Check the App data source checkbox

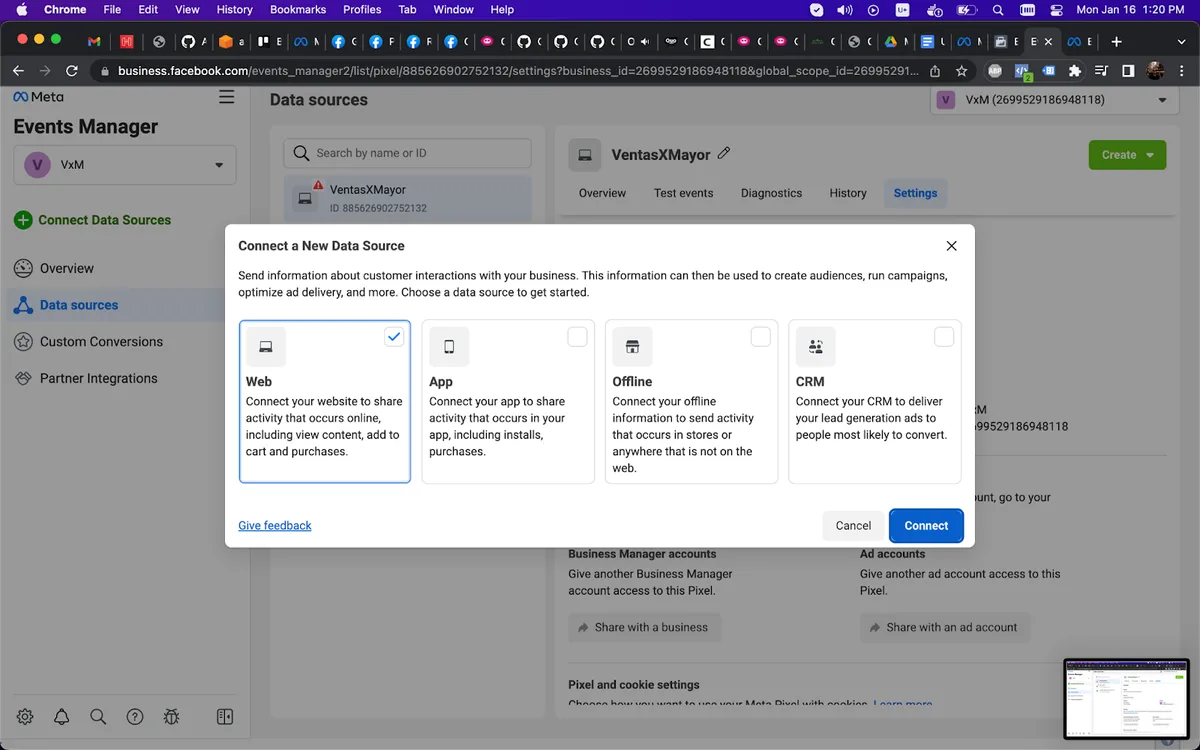point(577,337)
